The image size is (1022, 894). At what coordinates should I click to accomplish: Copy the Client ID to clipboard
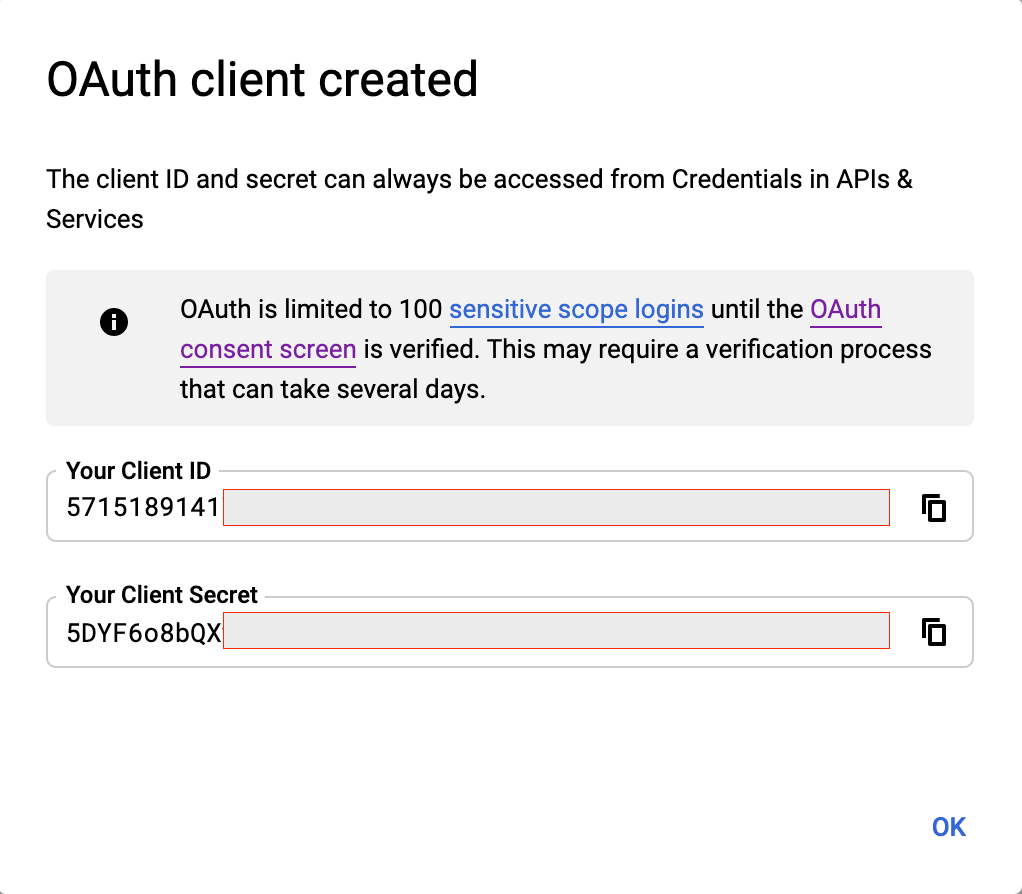click(x=933, y=508)
